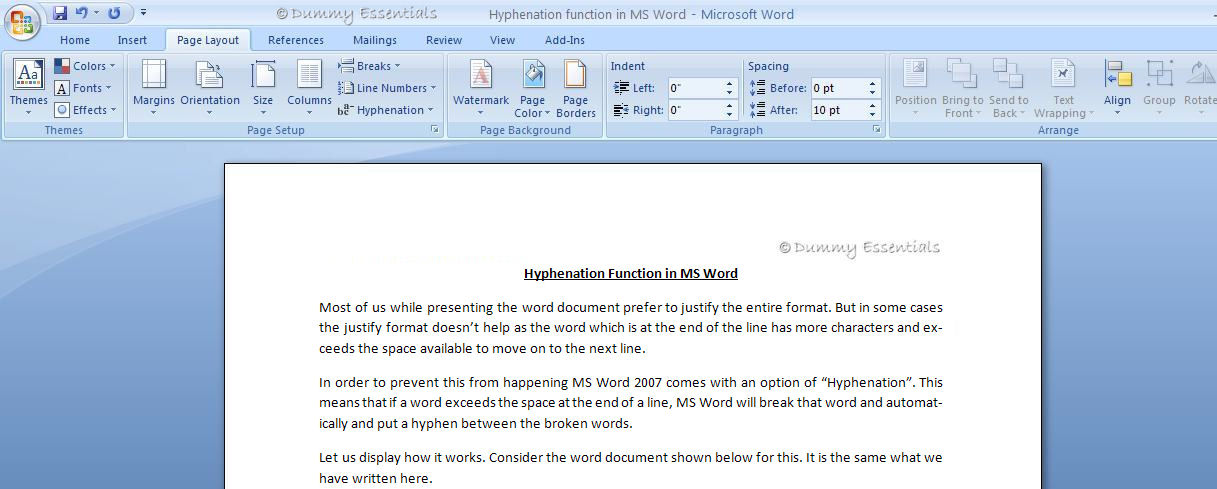Open the Home ribbon tab
Image resolution: width=1217 pixels, height=489 pixels.
(75, 40)
